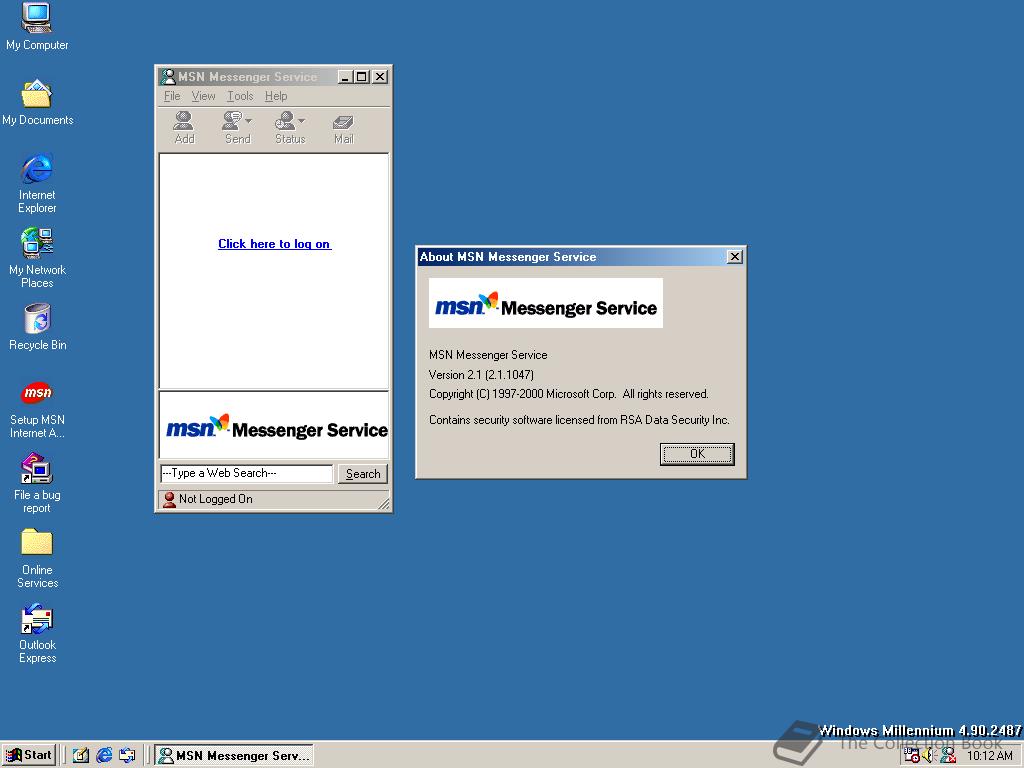Screen dimensions: 1024x768
Task: Click the Mail toolbar icon in Messenger
Action: [x=344, y=129]
